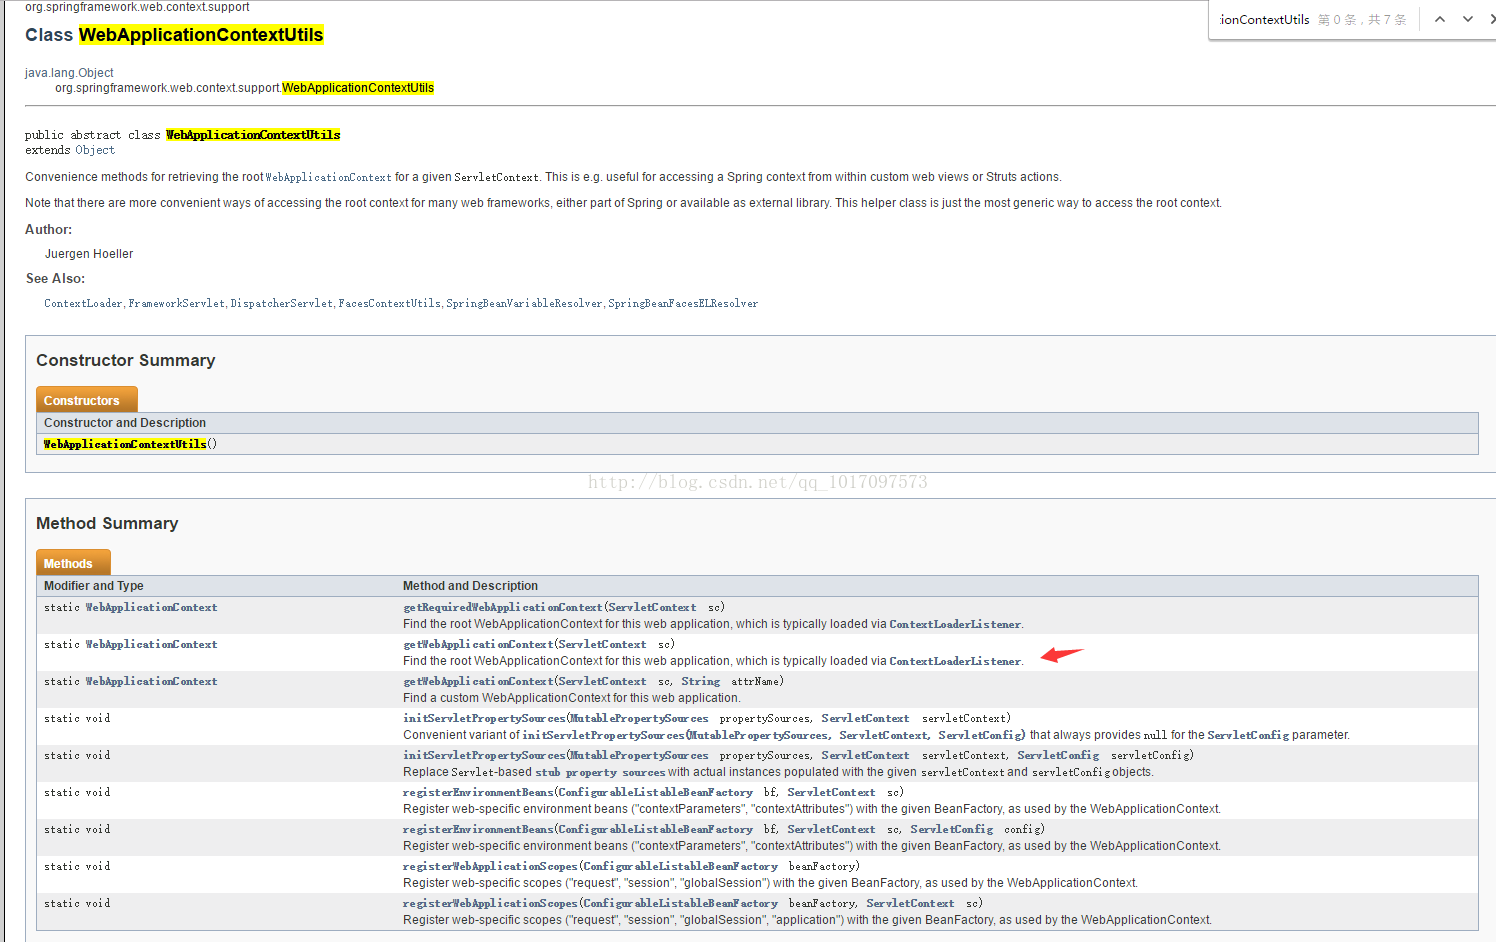
Task: Click ServletConfig type in registerEnvironmentBeans signature
Action: click(x=952, y=829)
